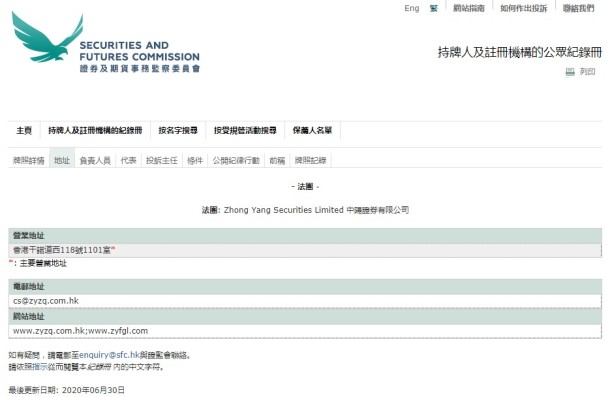Click the 指示 instructions link
Image resolution: width=610 pixels, height=397 pixels.
click(x=40, y=367)
